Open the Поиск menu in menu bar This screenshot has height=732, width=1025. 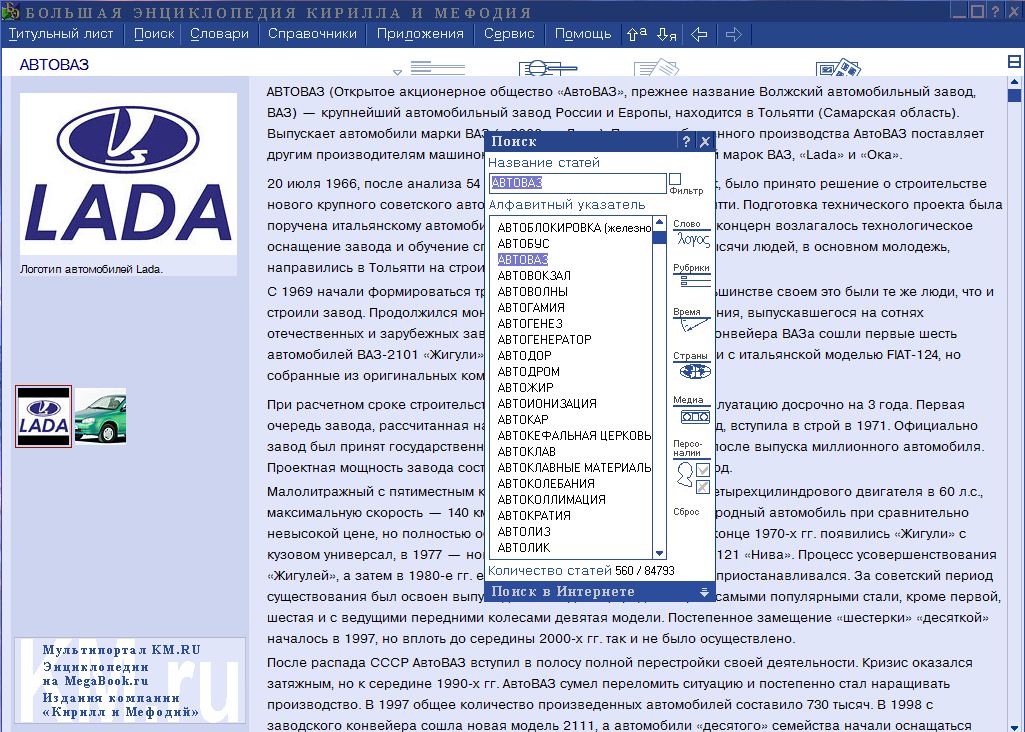[x=154, y=34]
